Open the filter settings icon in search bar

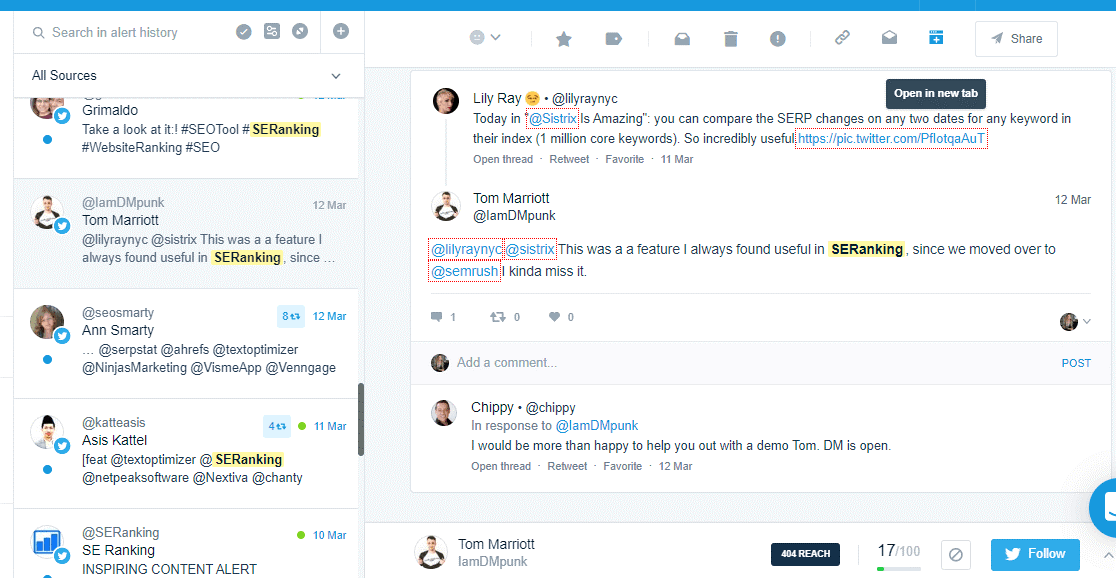pyautogui.click(x=272, y=32)
